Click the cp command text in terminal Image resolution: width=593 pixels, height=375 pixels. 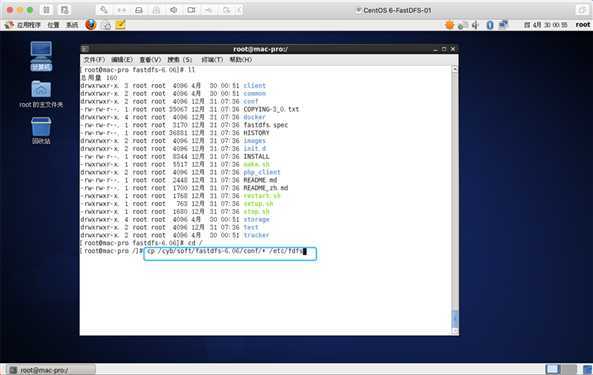(x=225, y=251)
